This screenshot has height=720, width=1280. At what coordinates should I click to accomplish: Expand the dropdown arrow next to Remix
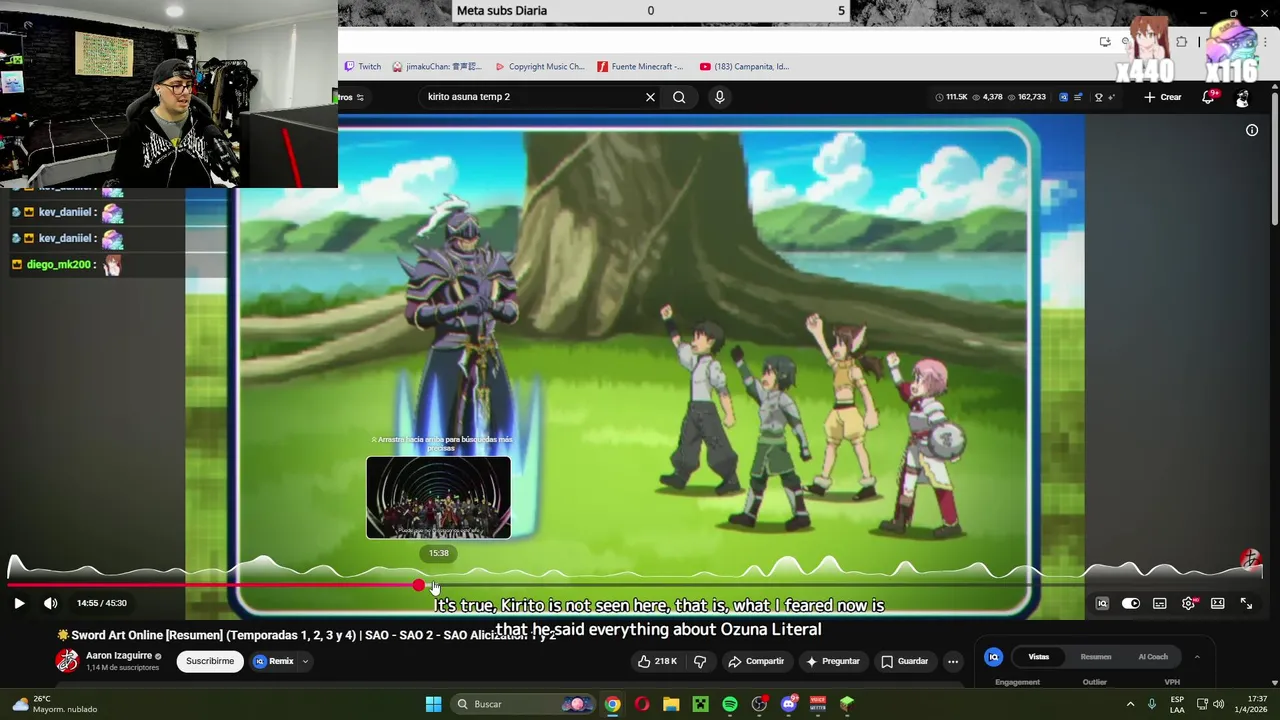305,661
